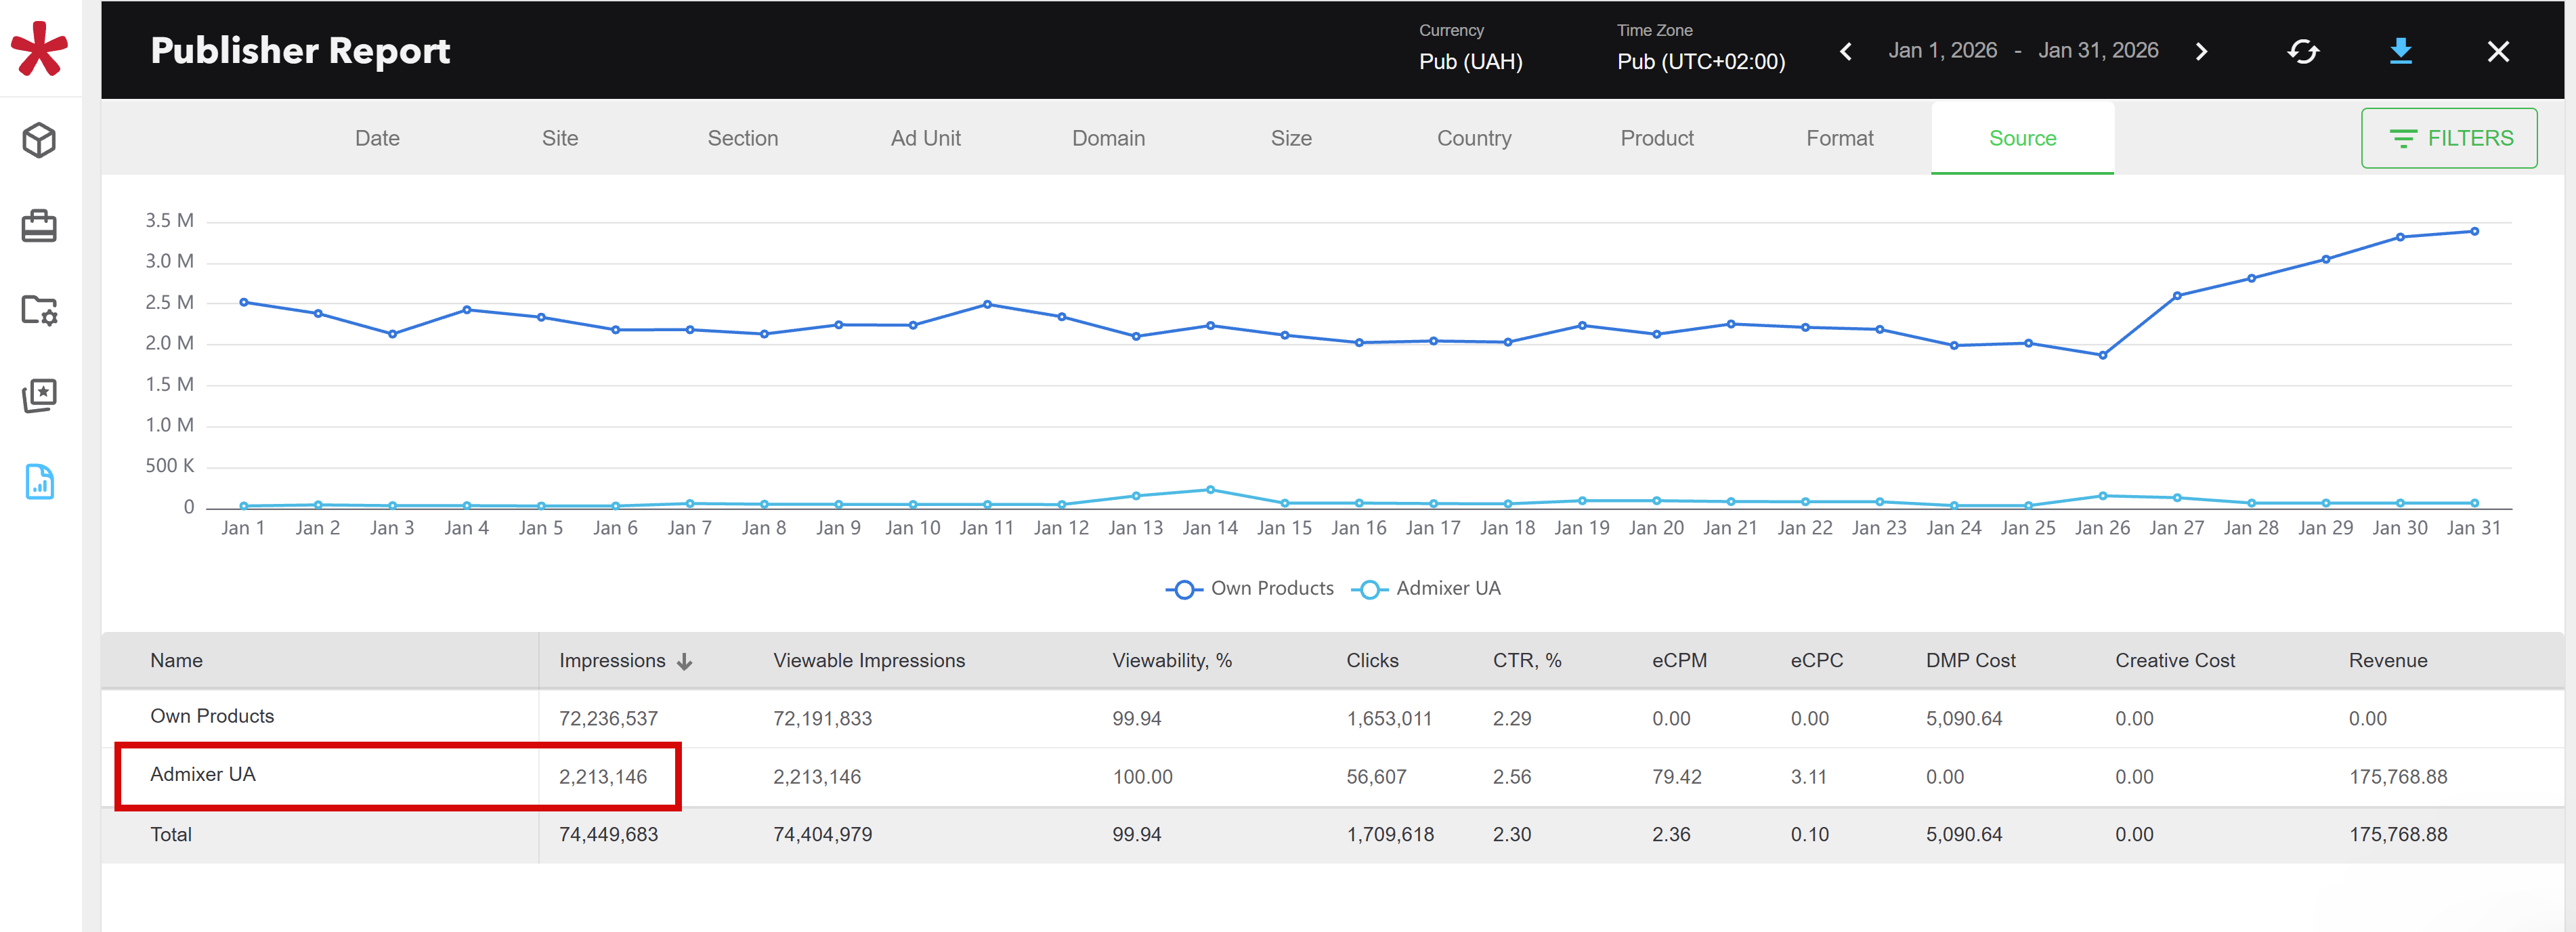The height and width of the screenshot is (932, 2576).
Task: Open the briefcase icon in sidebar
Action: click(x=39, y=226)
